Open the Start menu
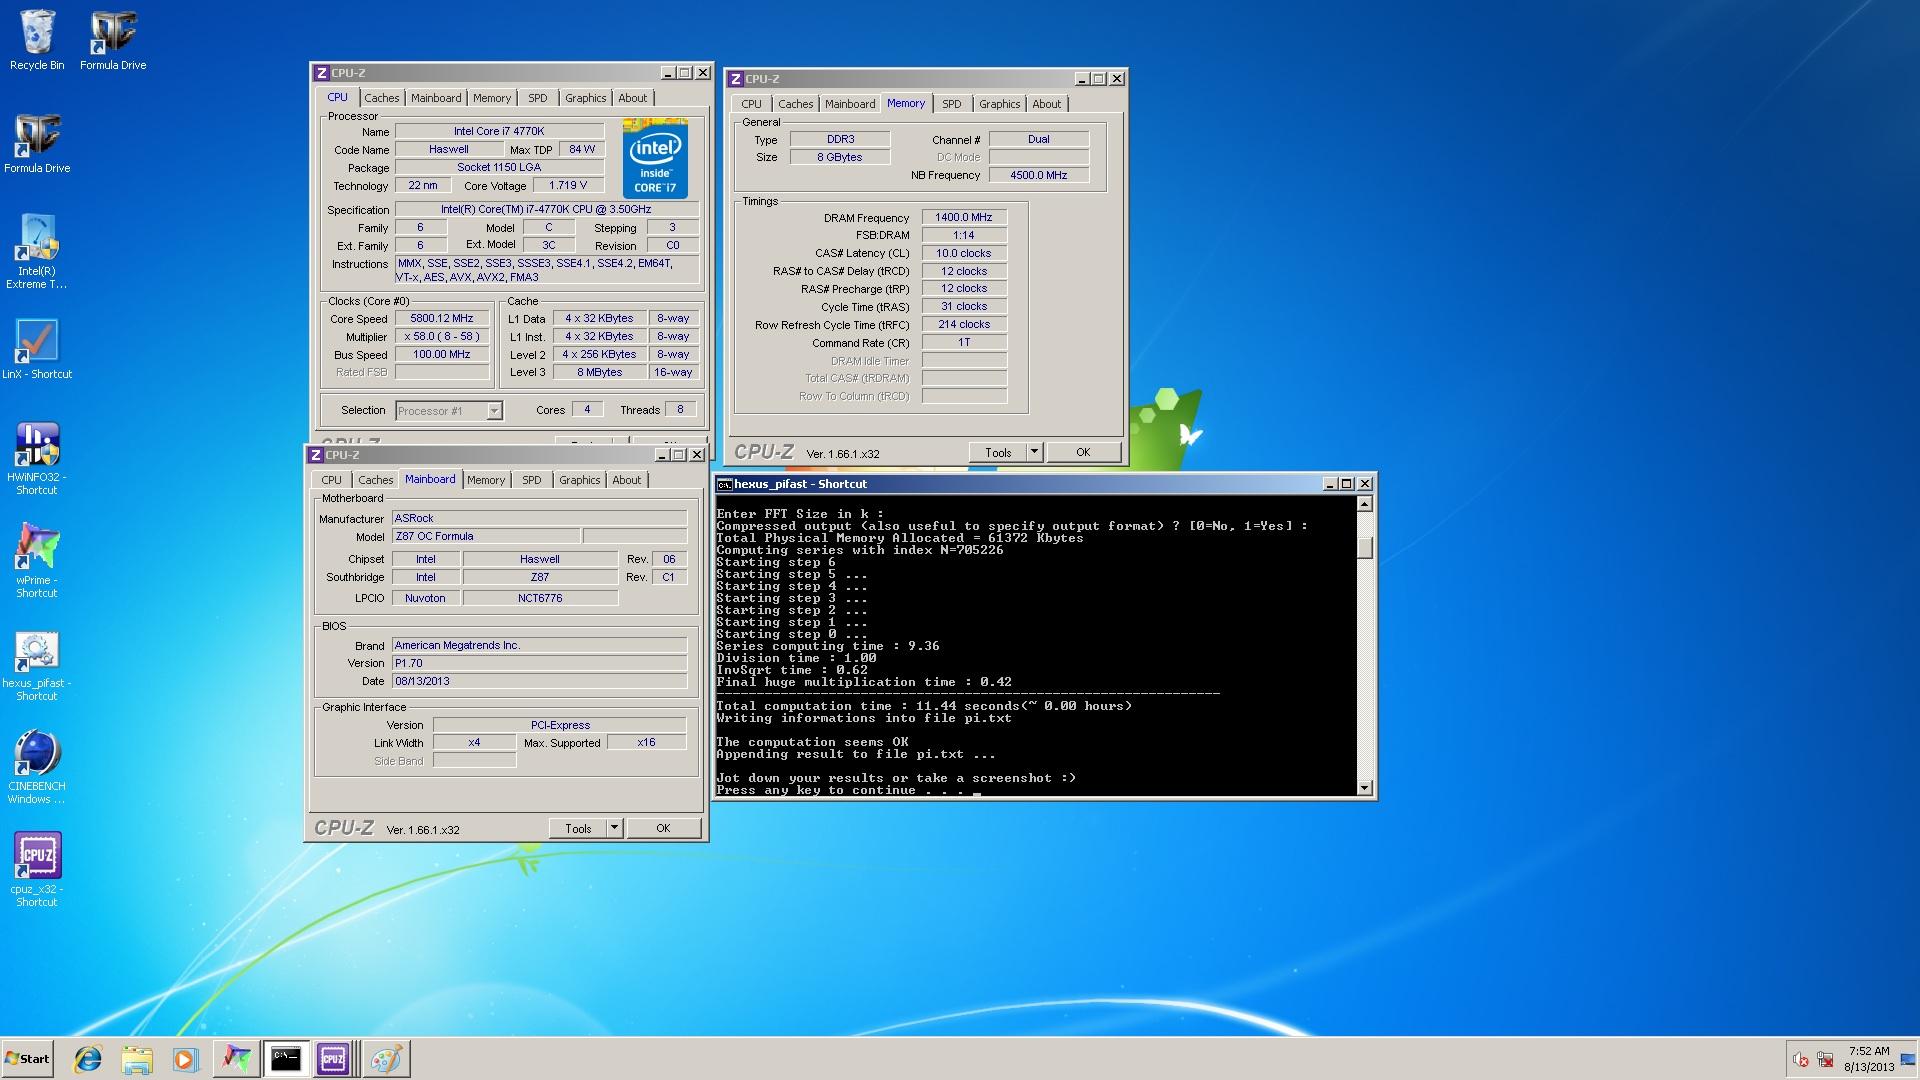The image size is (1920, 1080). point(27,1059)
